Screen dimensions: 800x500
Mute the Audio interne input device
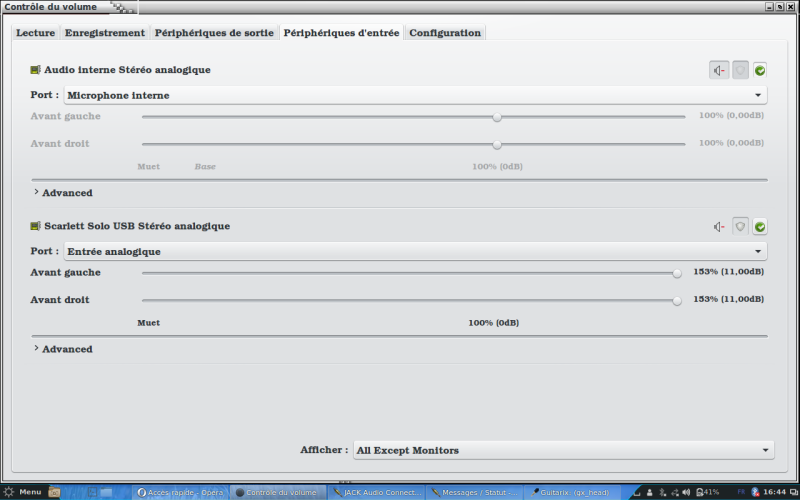pyautogui.click(x=718, y=70)
